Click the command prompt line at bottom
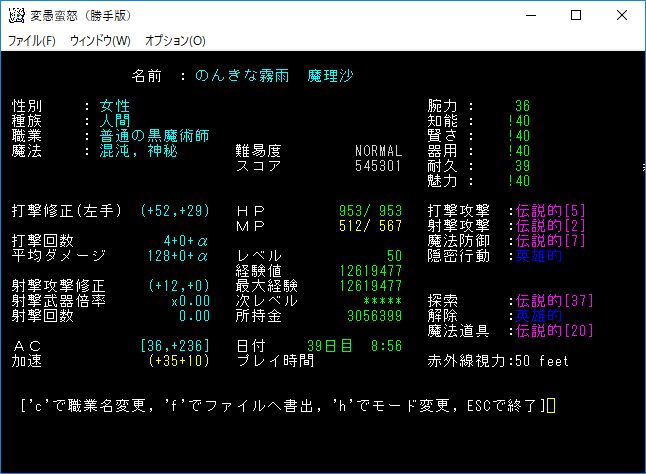 [285, 406]
